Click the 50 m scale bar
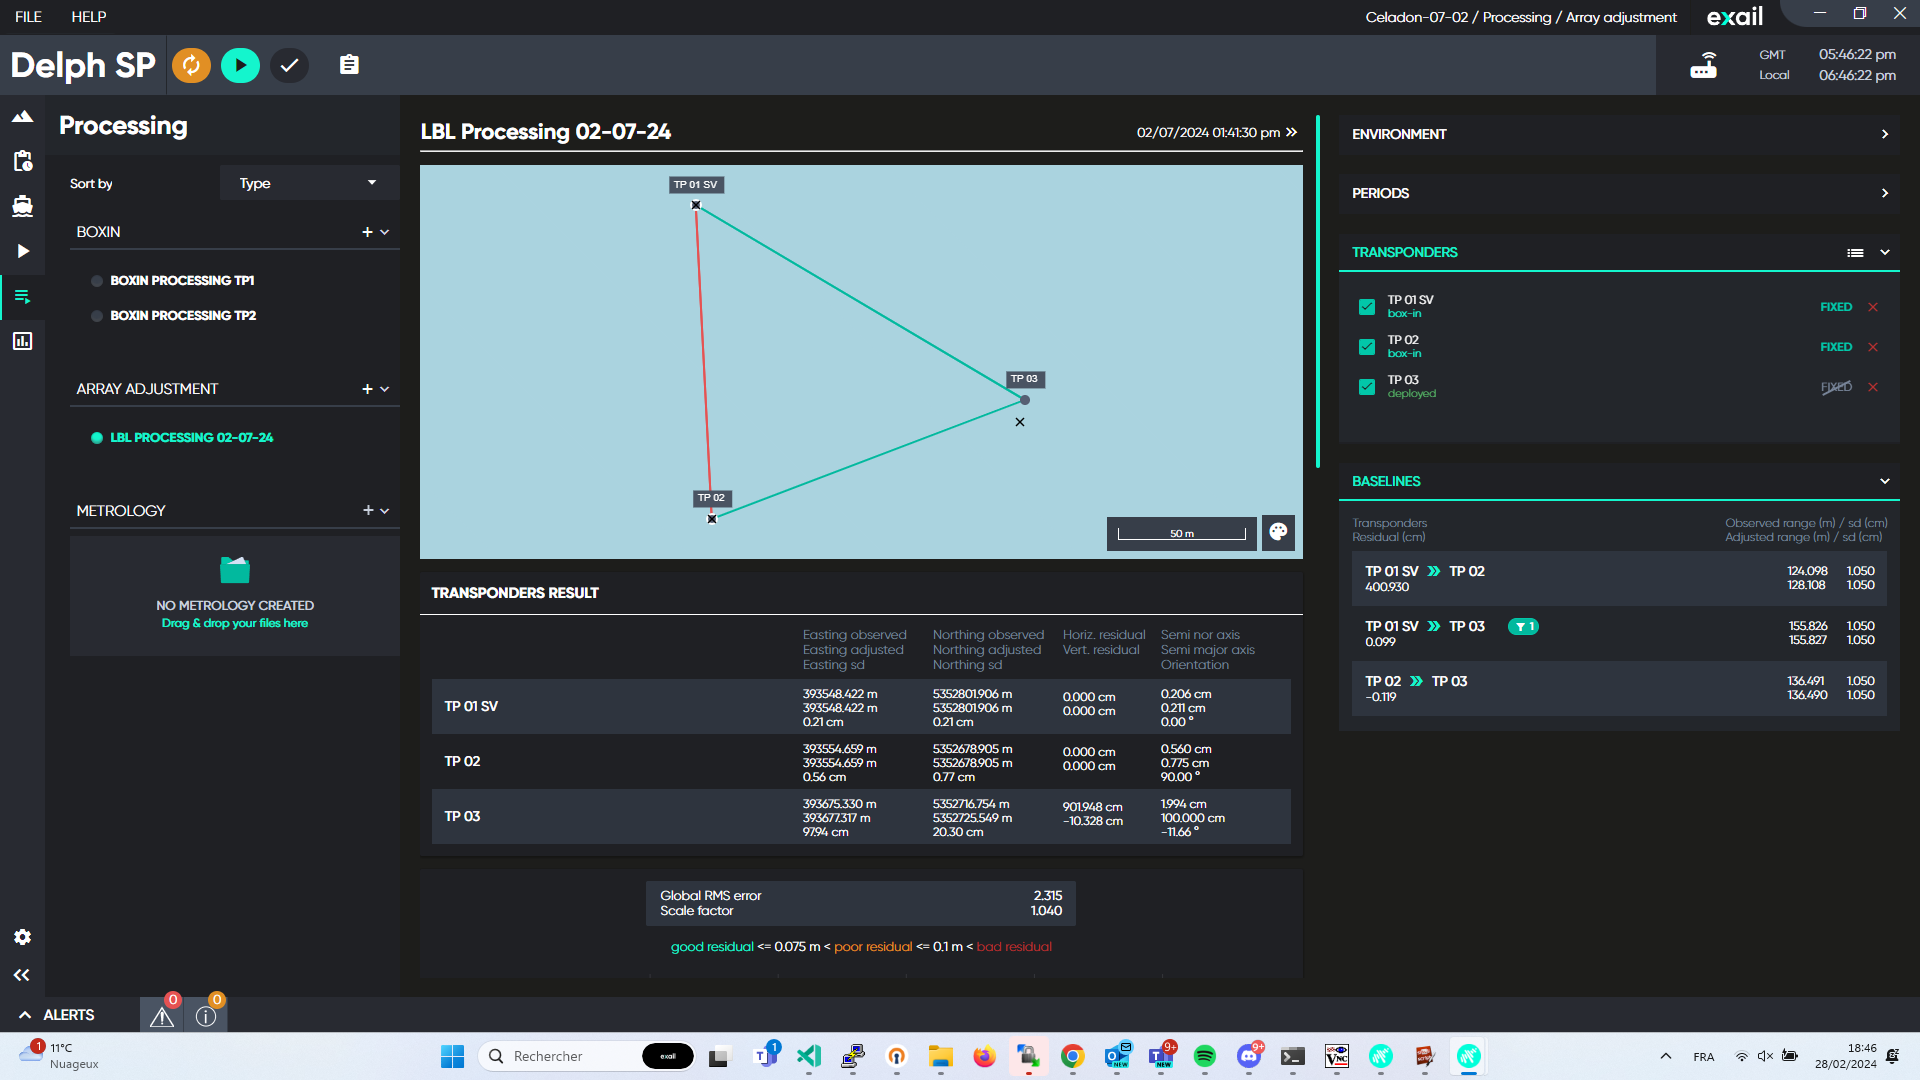1920x1080 pixels. tap(1182, 533)
